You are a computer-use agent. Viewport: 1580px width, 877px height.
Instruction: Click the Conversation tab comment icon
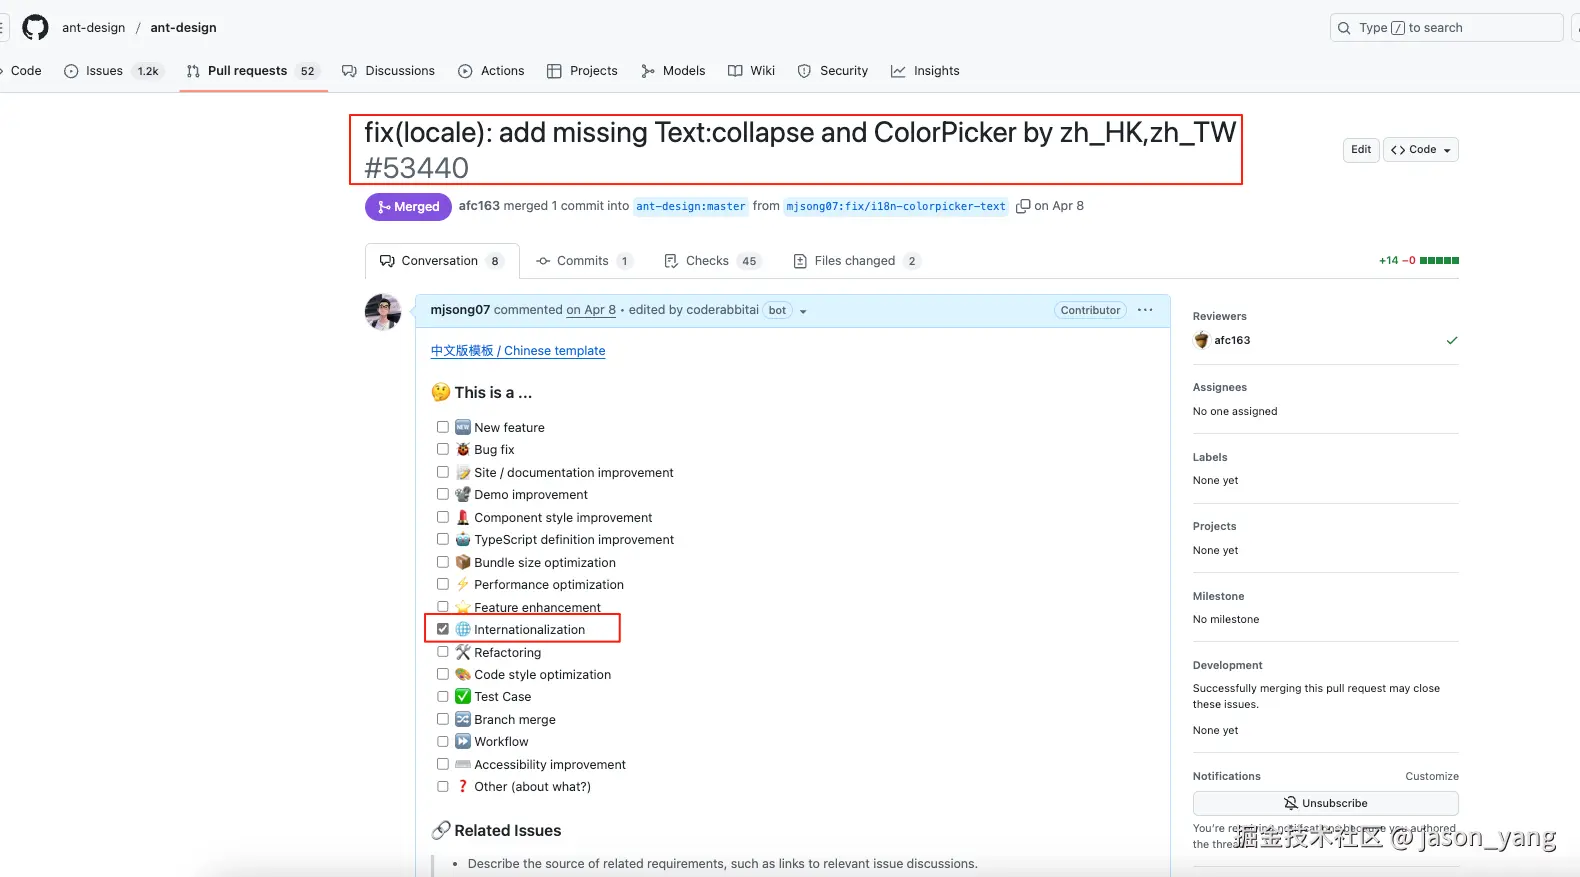click(387, 261)
